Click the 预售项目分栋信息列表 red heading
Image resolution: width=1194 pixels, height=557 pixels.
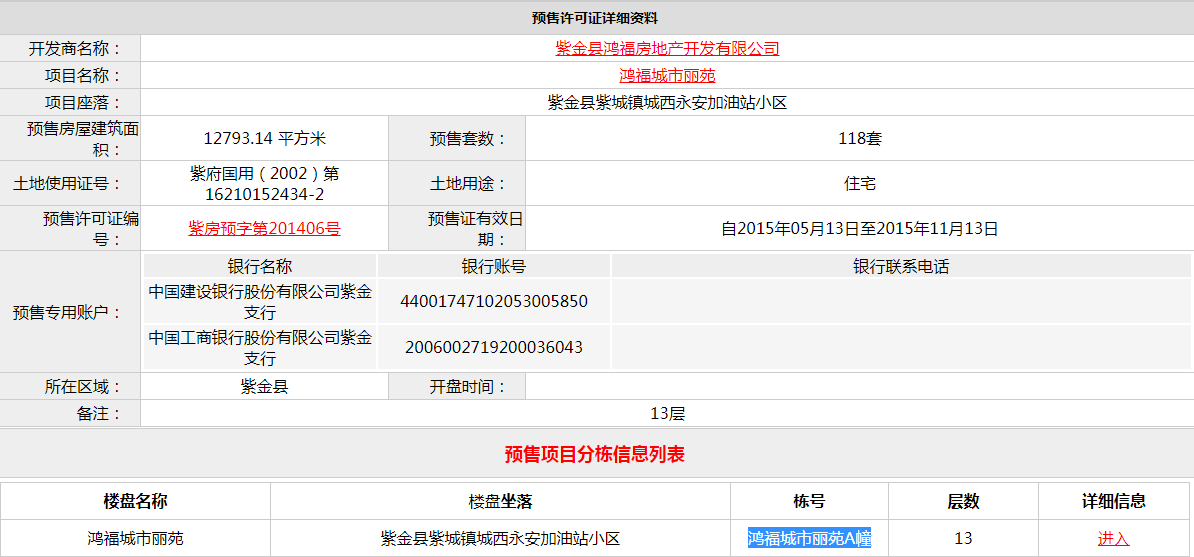pos(595,455)
